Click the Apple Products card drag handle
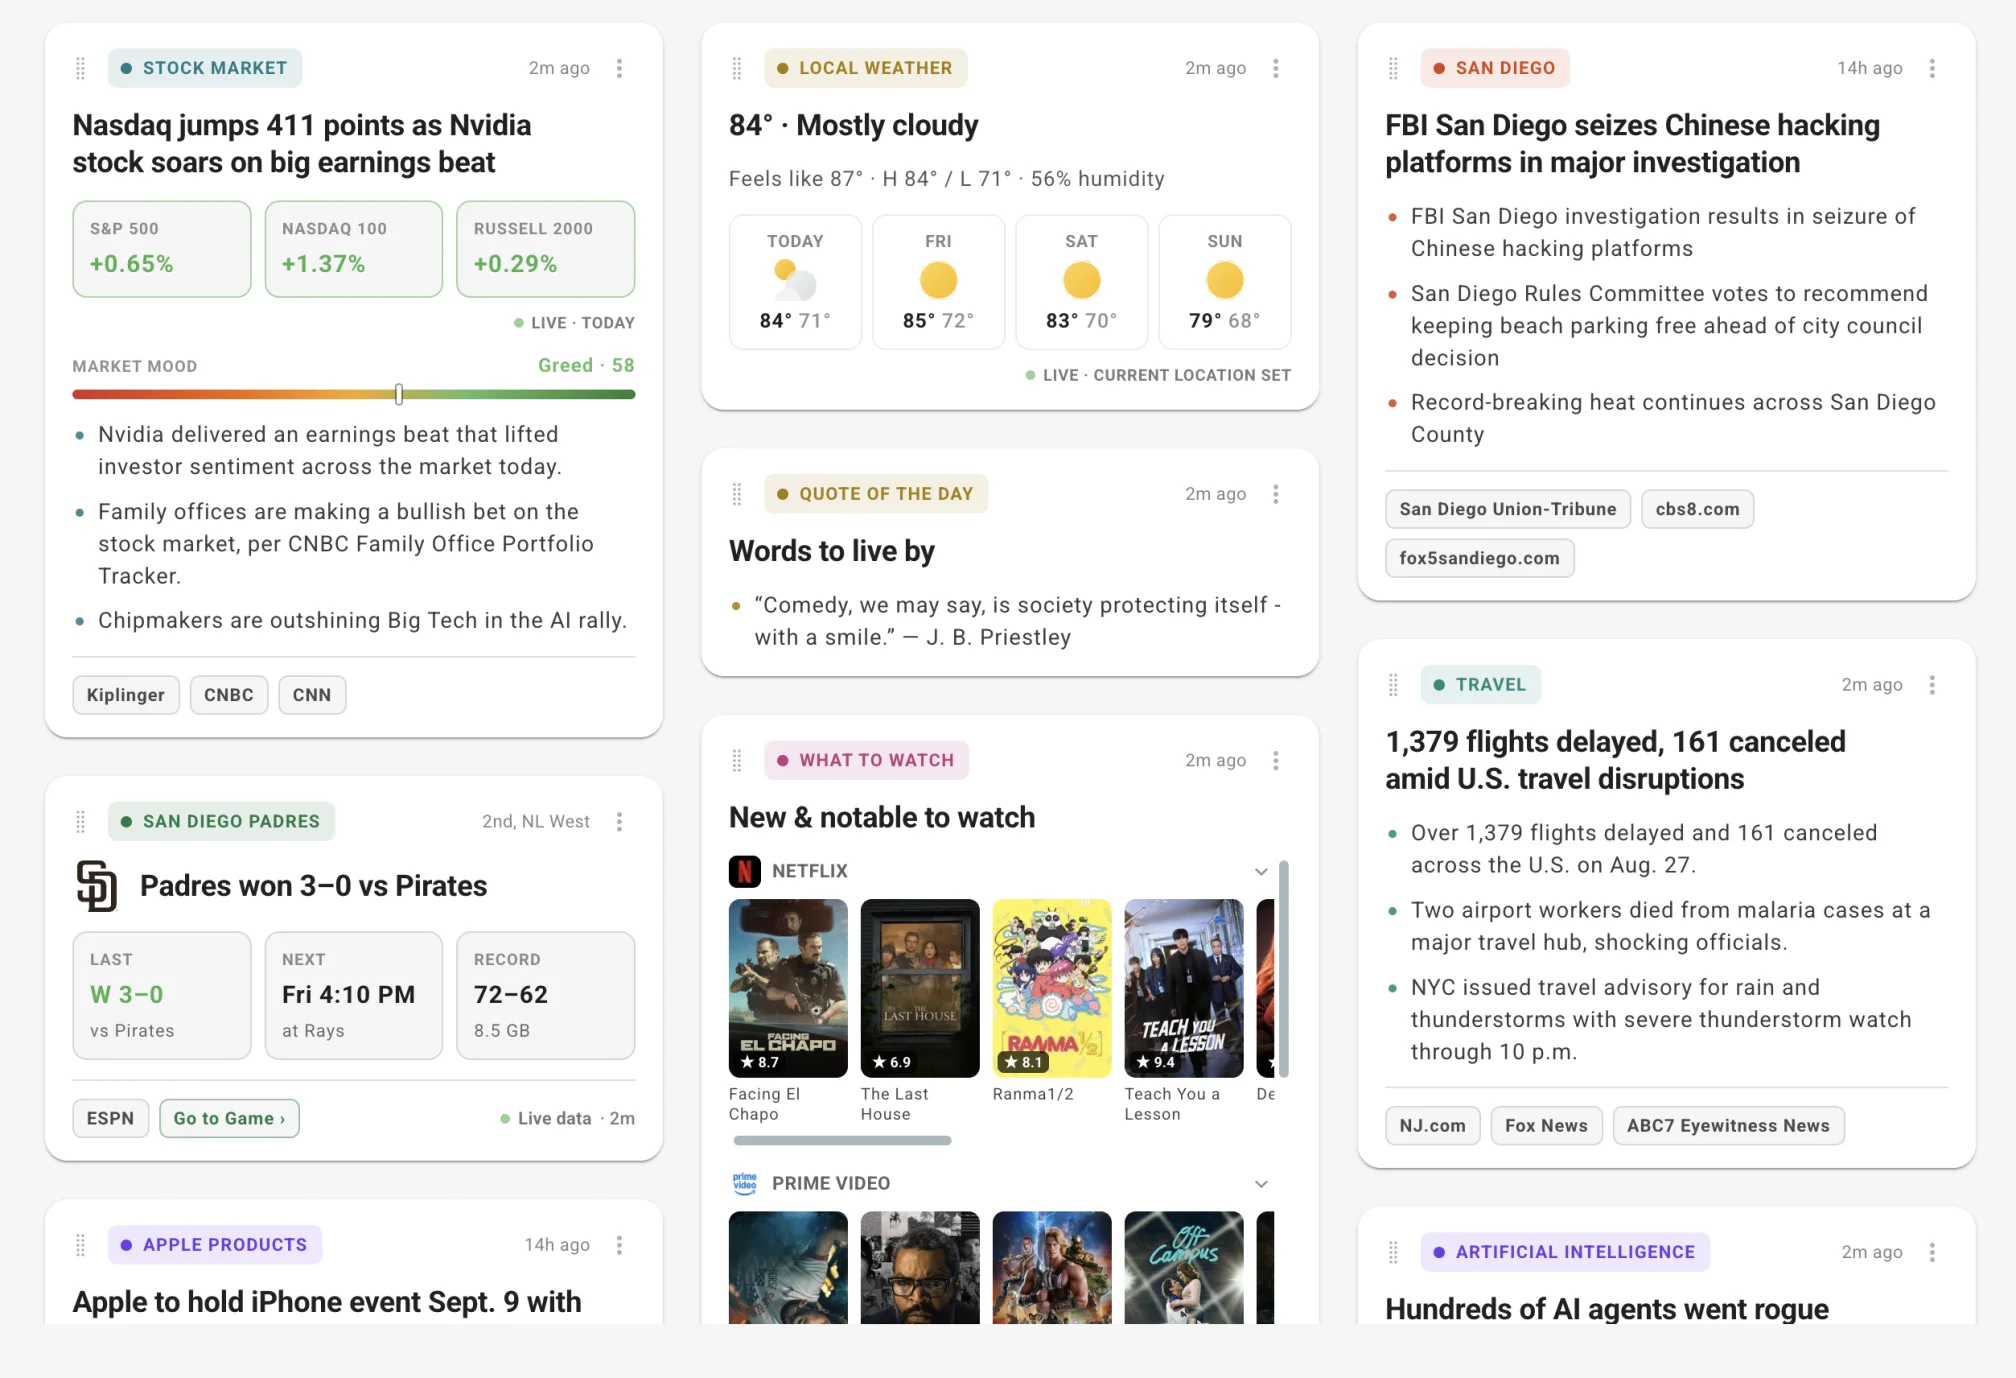Viewport: 2016px width, 1378px height. point(81,1245)
